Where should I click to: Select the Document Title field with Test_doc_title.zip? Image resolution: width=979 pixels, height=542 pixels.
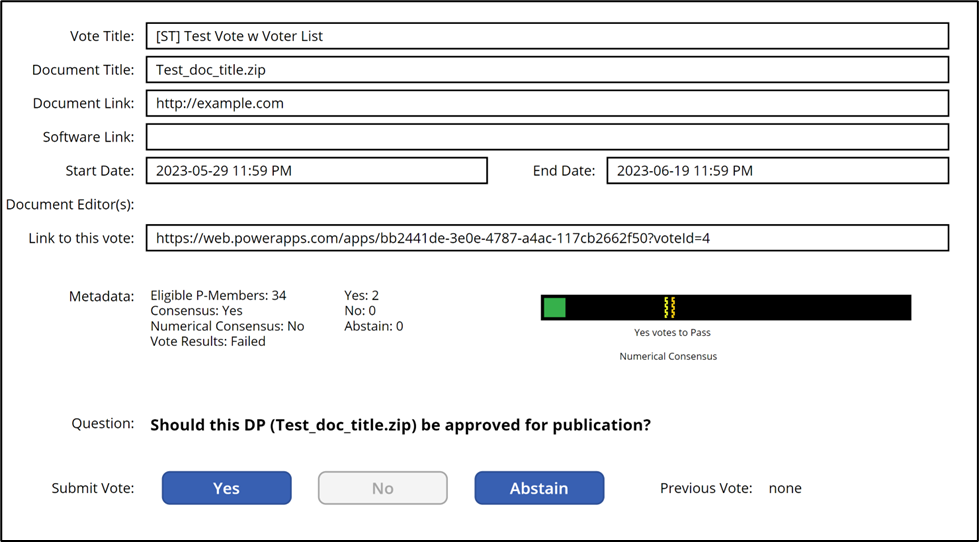[546, 70]
